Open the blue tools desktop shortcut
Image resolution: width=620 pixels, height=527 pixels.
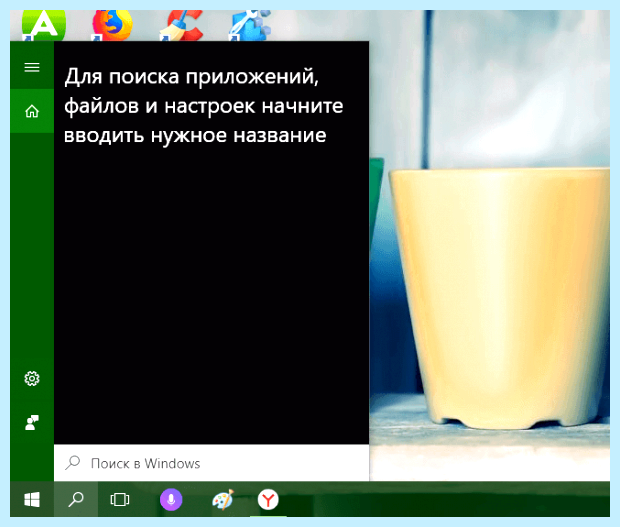click(x=250, y=25)
